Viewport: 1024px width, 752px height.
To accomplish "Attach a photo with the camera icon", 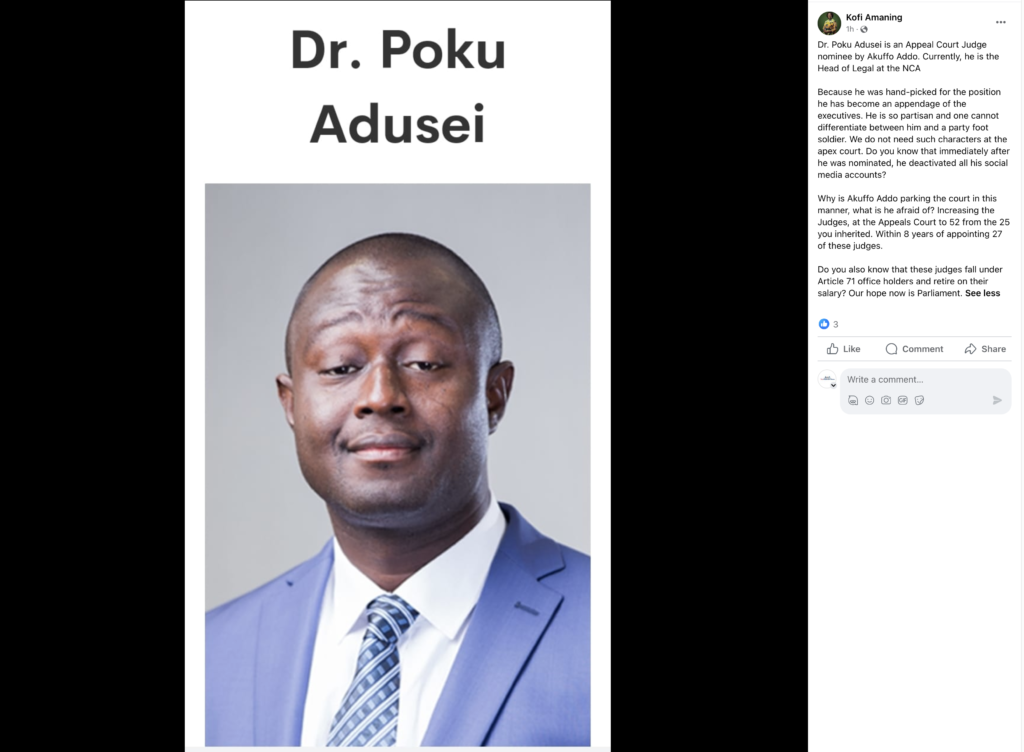I will (886, 400).
